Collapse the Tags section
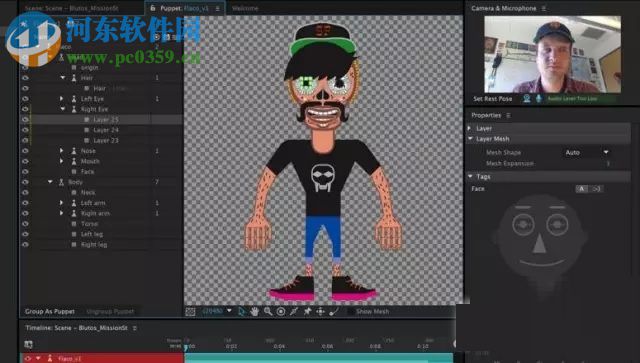 [x=470, y=176]
